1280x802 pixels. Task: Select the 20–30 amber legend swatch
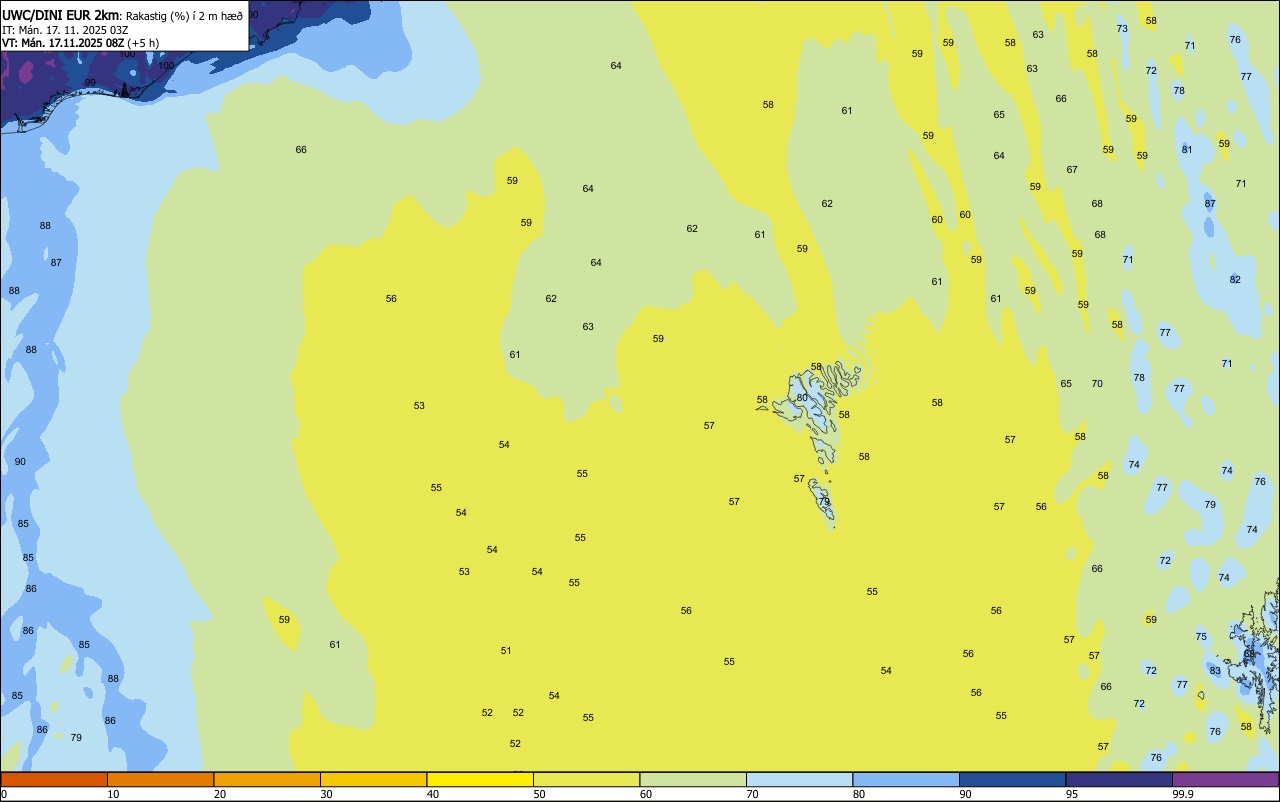[x=267, y=779]
